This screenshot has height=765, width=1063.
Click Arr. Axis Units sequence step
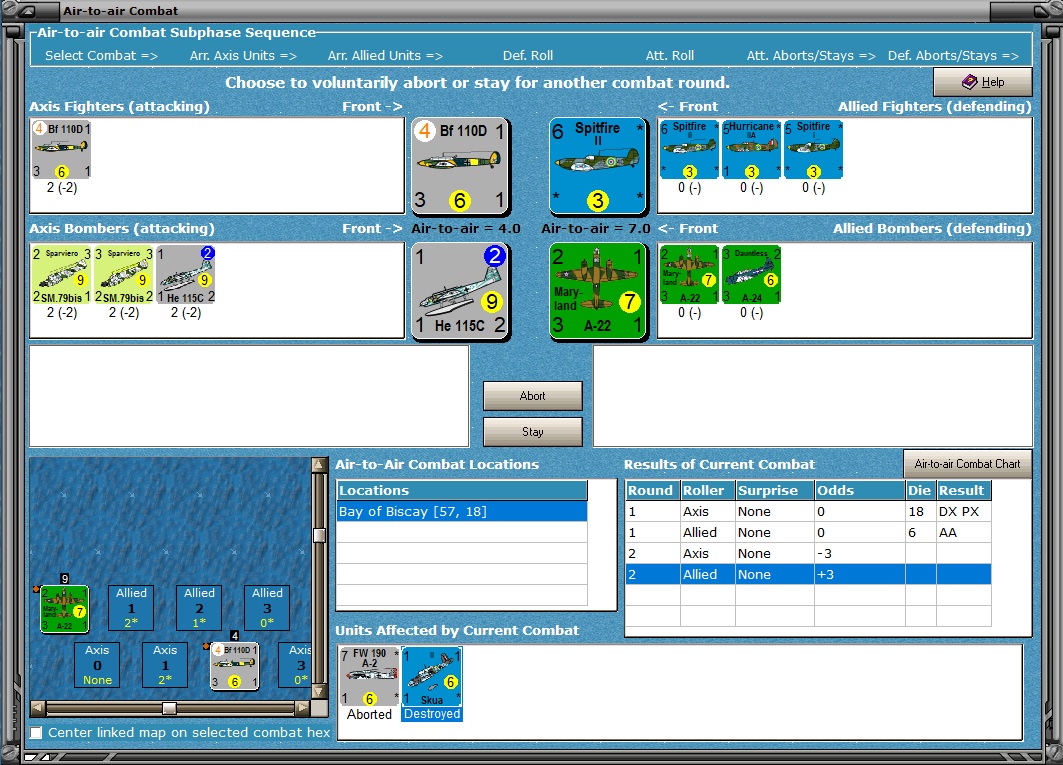[x=243, y=56]
